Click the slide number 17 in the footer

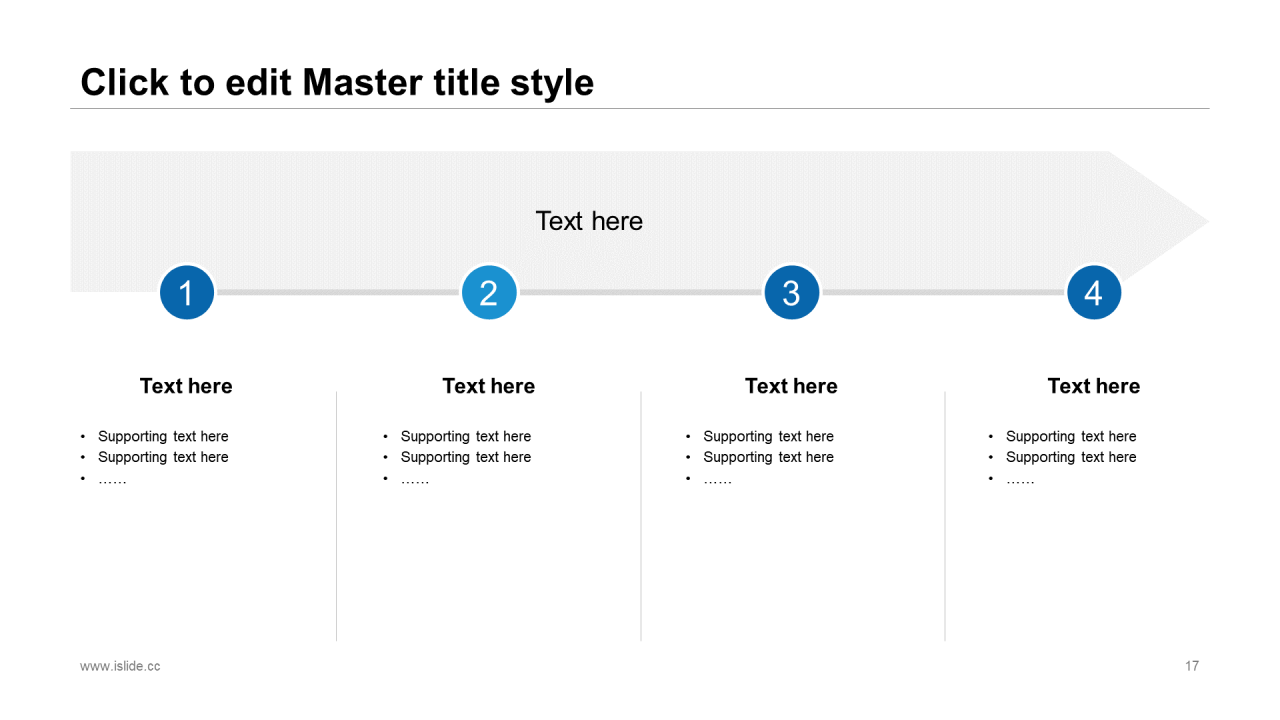[x=1192, y=666]
